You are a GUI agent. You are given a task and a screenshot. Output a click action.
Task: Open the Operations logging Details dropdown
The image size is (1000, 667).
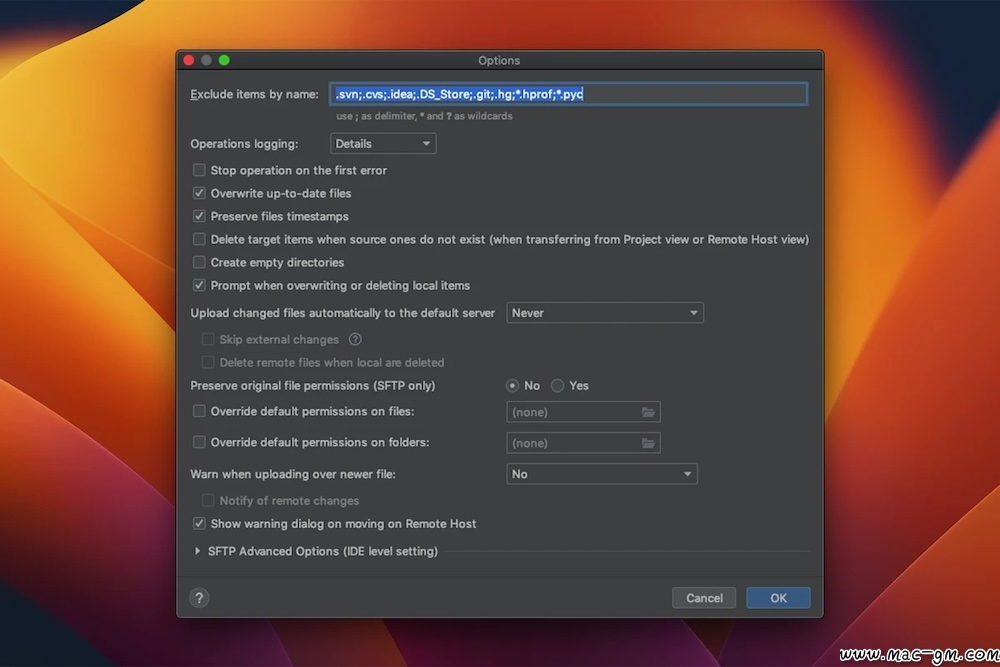383,143
